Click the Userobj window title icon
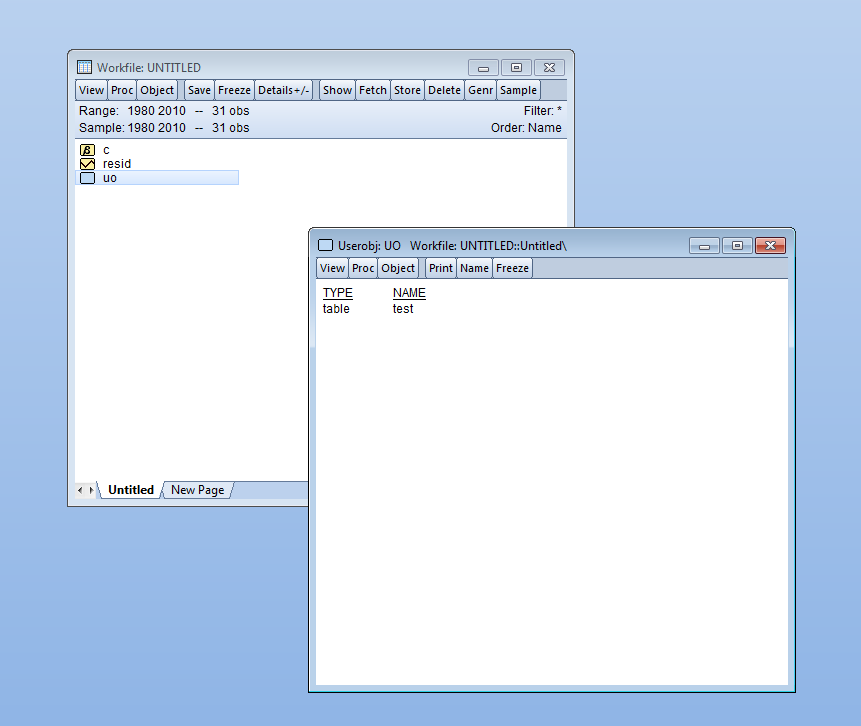 point(325,245)
